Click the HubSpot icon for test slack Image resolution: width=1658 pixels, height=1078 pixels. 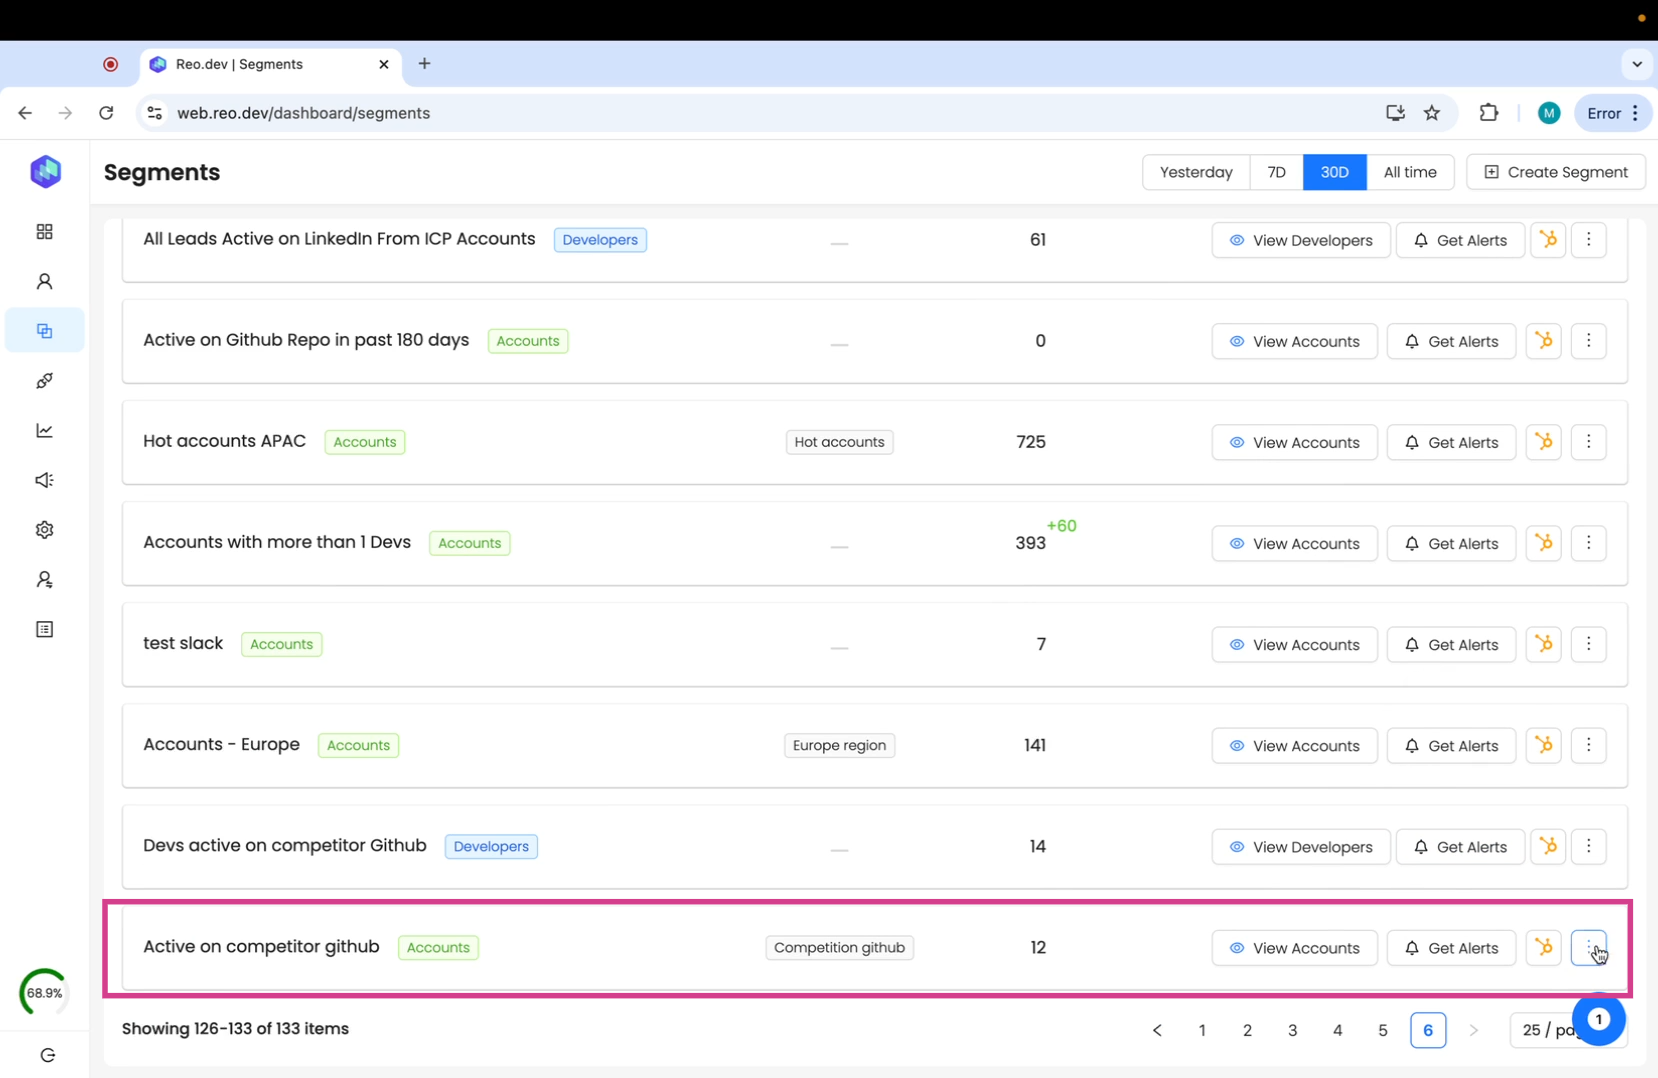point(1544,644)
